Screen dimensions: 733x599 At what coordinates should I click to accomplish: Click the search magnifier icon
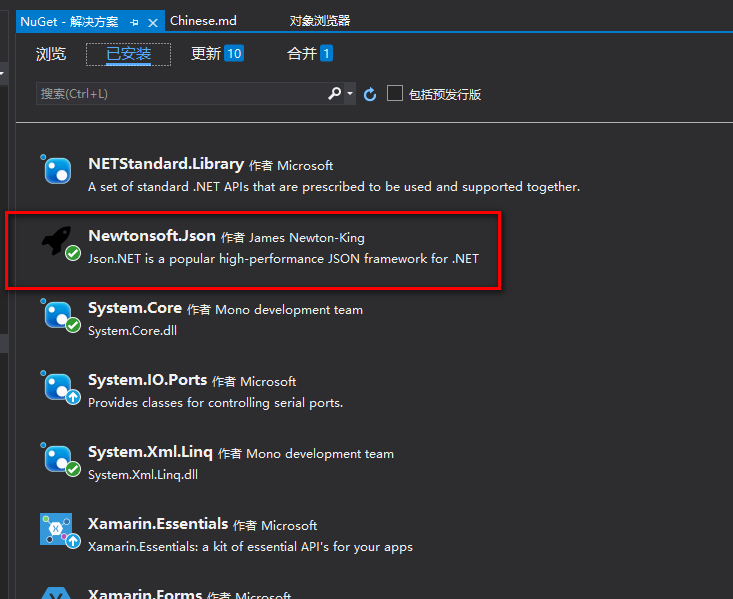[334, 93]
